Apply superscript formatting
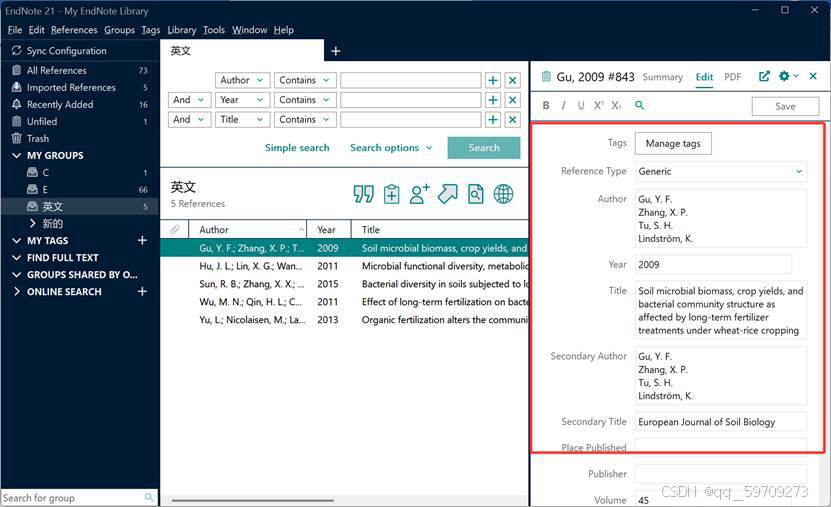The height and width of the screenshot is (507, 831). point(598,105)
